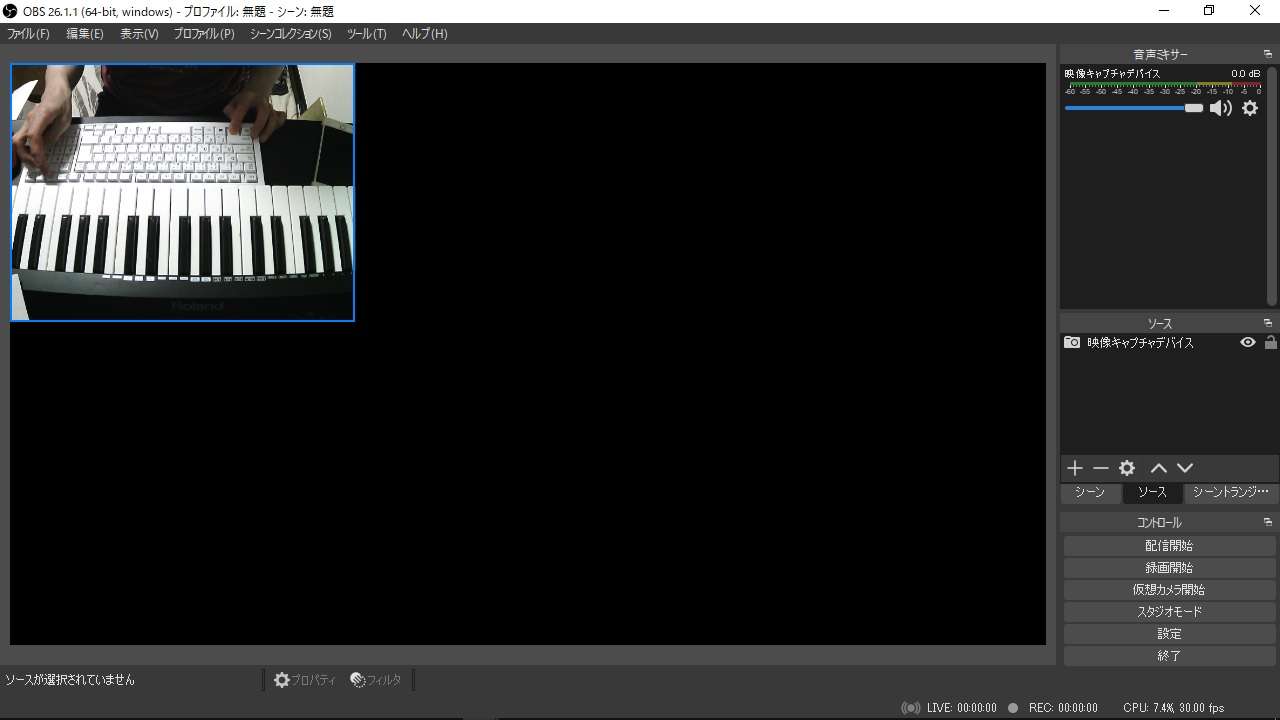Click the audio mixer volume slider handle

click(1194, 108)
